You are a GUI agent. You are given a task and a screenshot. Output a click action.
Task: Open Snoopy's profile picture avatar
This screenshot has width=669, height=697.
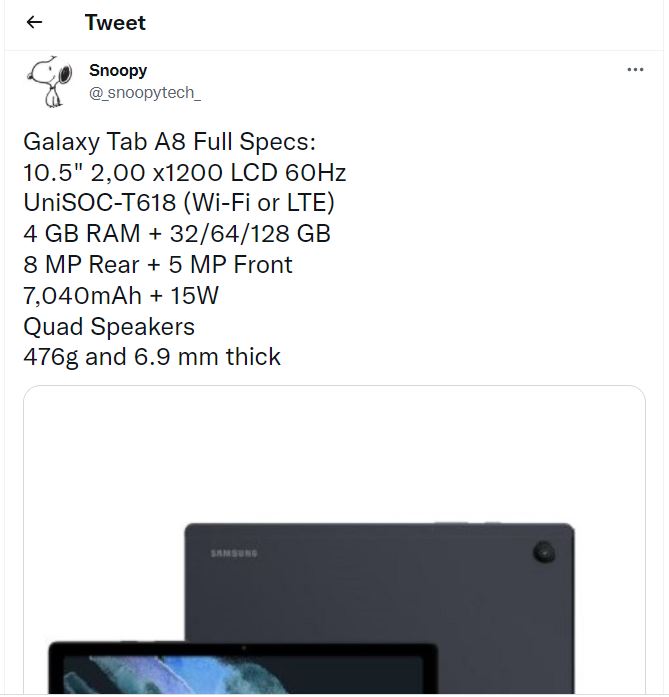click(50, 81)
